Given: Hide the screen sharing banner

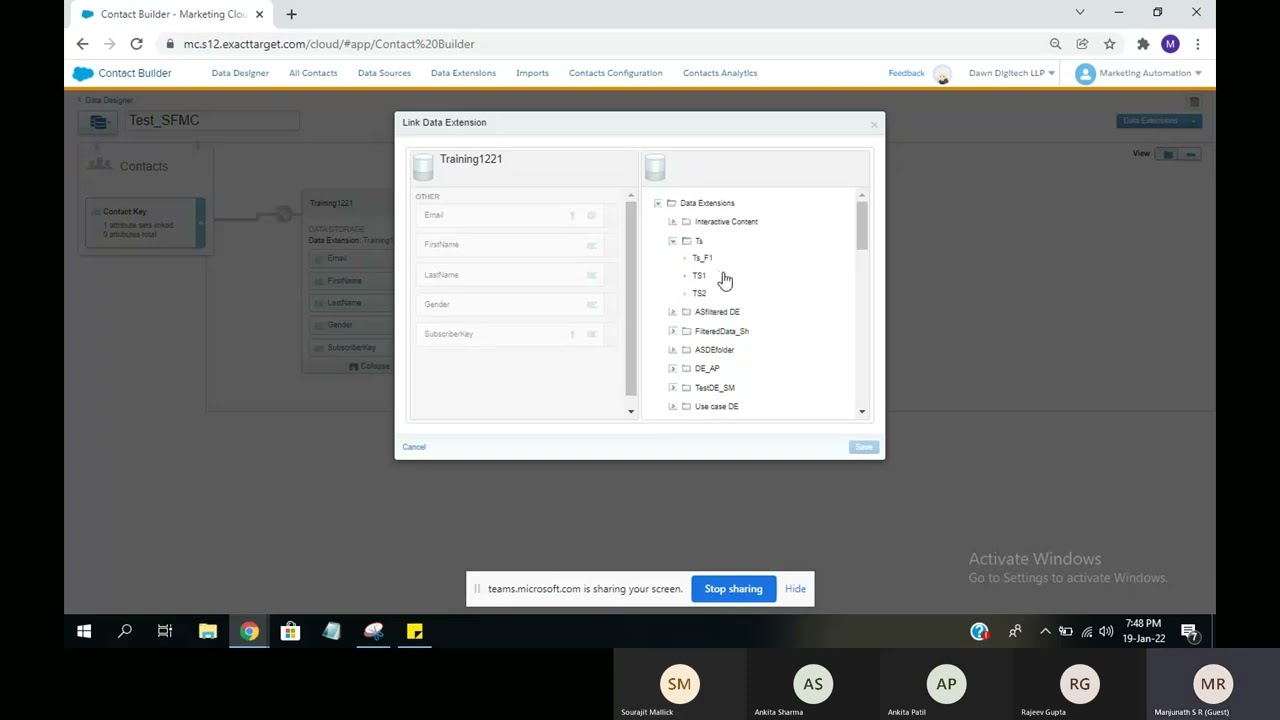Looking at the screenshot, I should point(795,589).
